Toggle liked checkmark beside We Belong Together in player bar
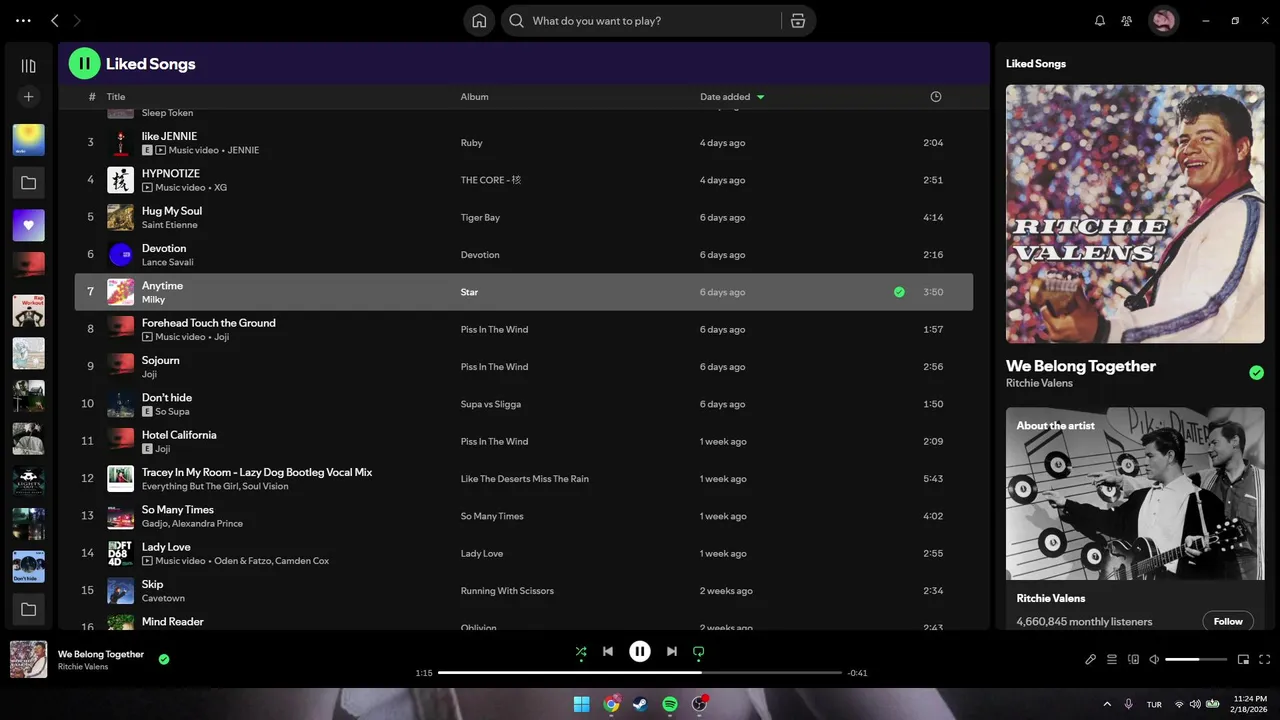 (x=164, y=660)
